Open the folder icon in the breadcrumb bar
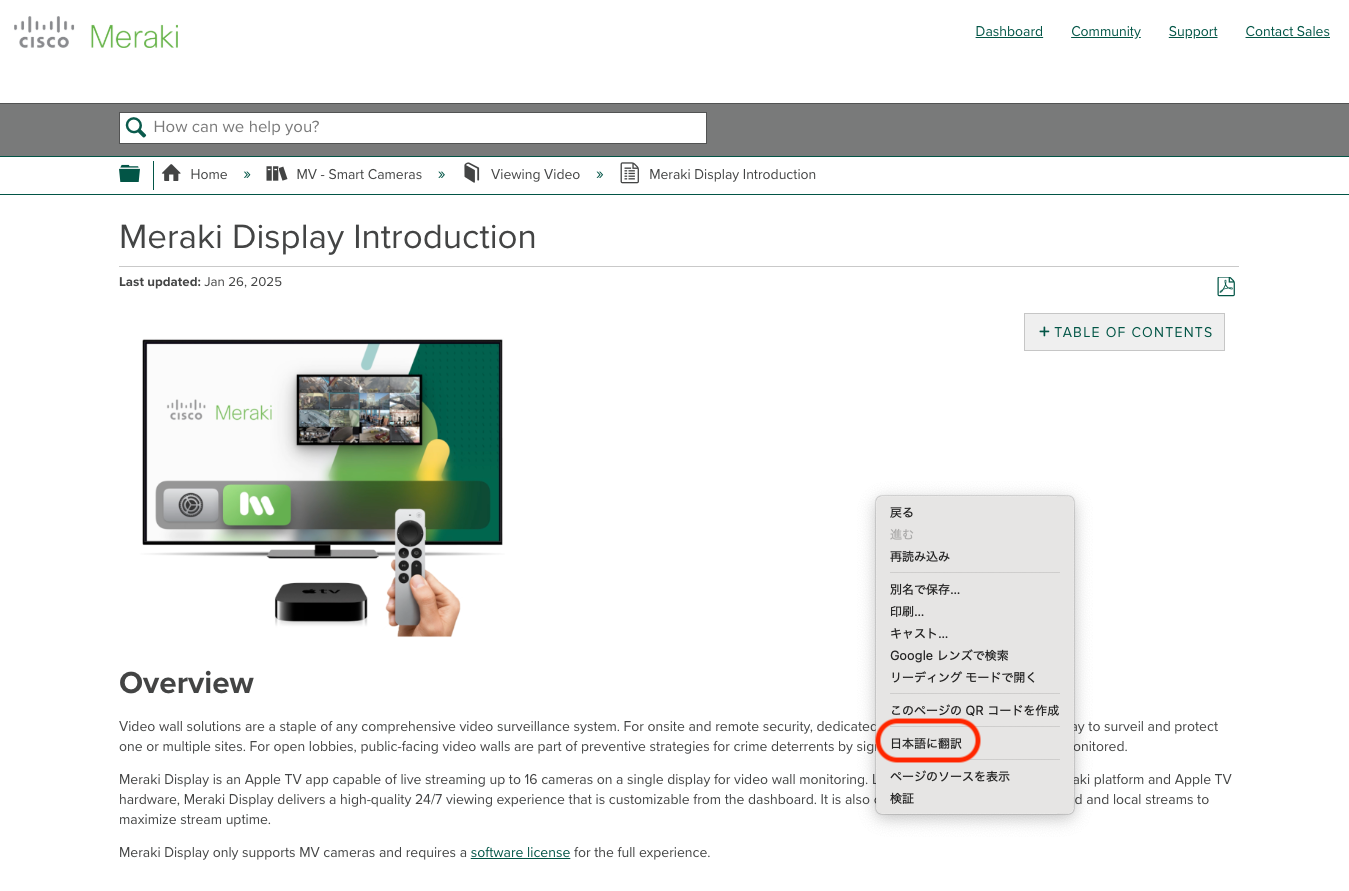The image size is (1349, 891). [129, 173]
